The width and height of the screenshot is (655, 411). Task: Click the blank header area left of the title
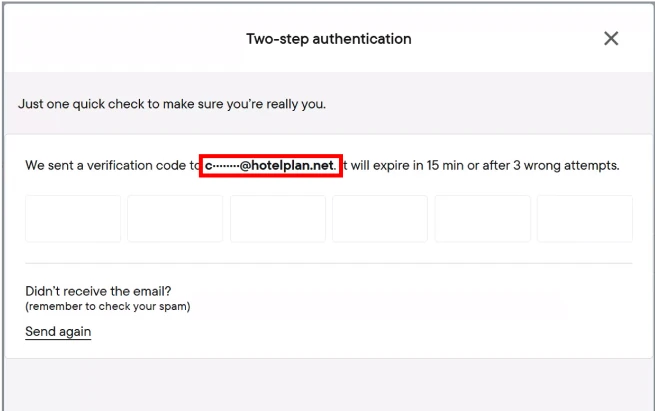pyautogui.click(x=120, y=39)
